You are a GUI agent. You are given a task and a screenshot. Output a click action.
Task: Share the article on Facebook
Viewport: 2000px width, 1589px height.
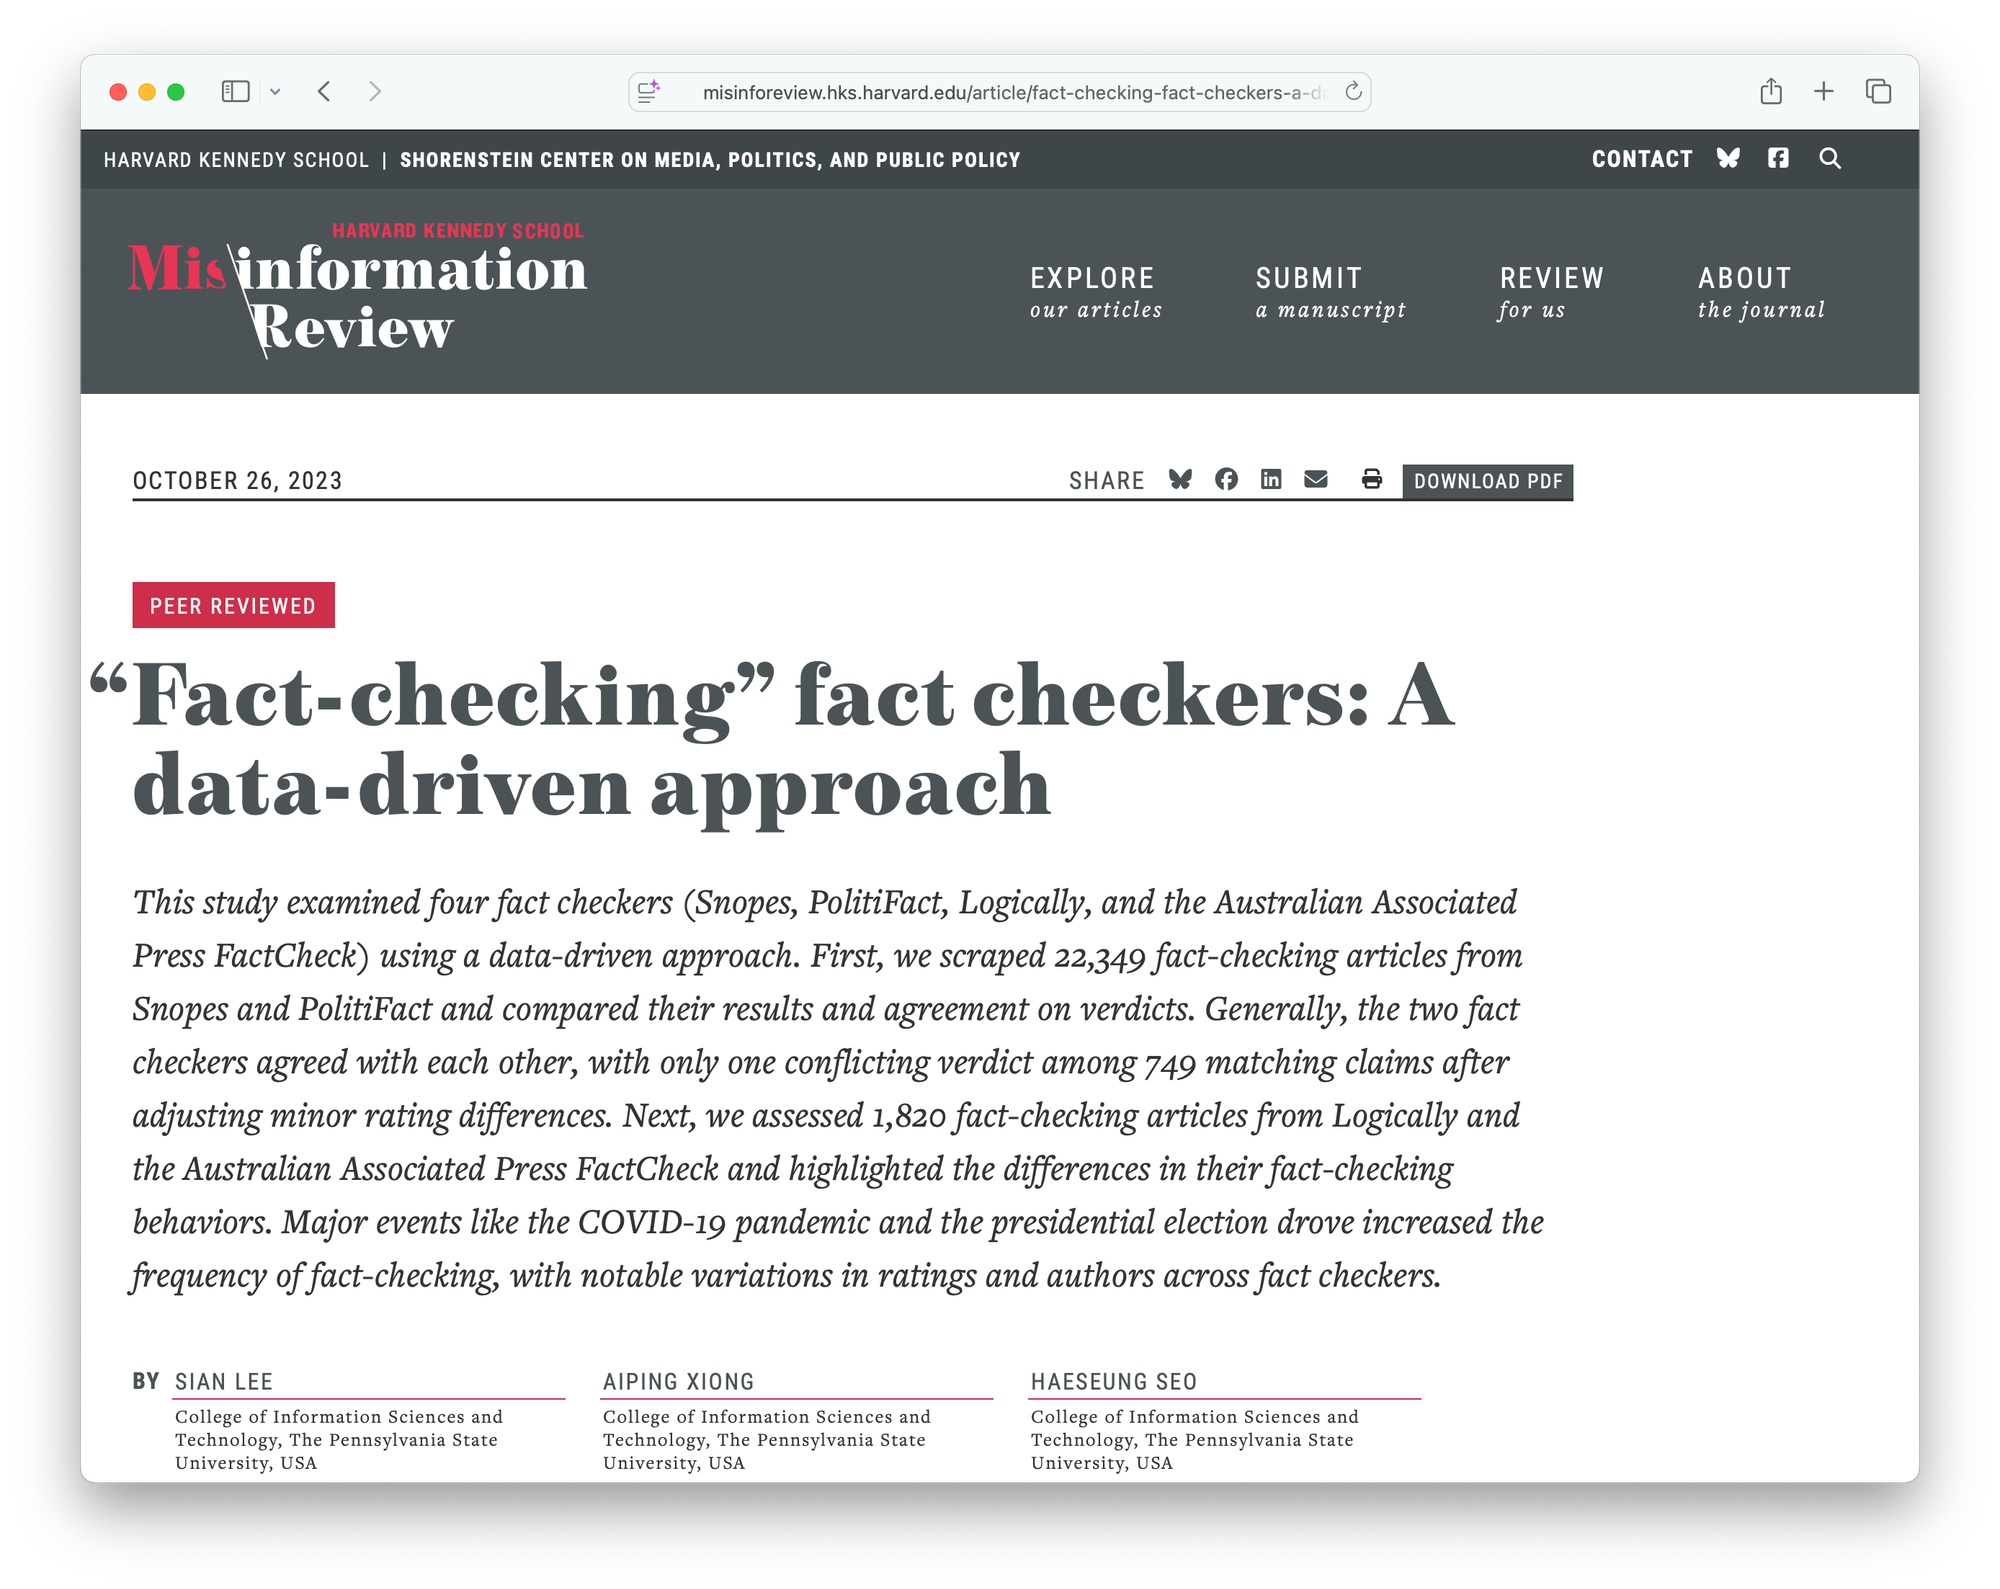click(x=1226, y=480)
